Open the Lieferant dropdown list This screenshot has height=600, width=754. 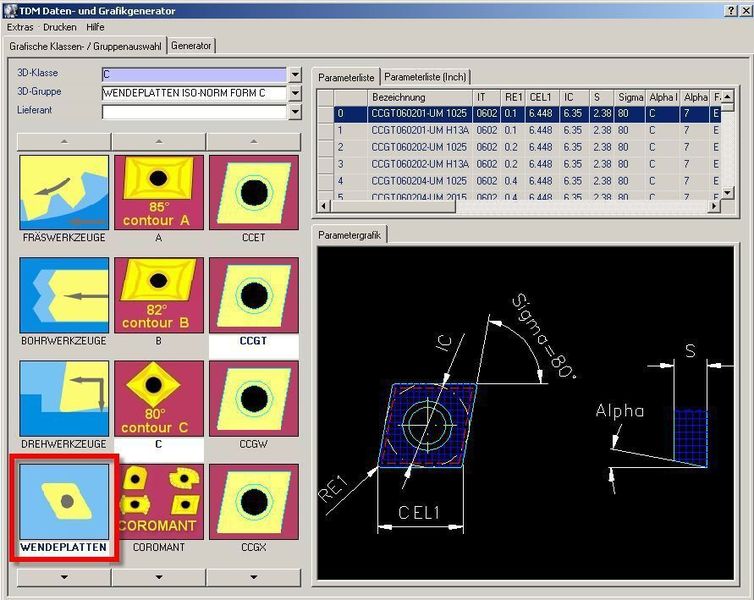[295, 111]
